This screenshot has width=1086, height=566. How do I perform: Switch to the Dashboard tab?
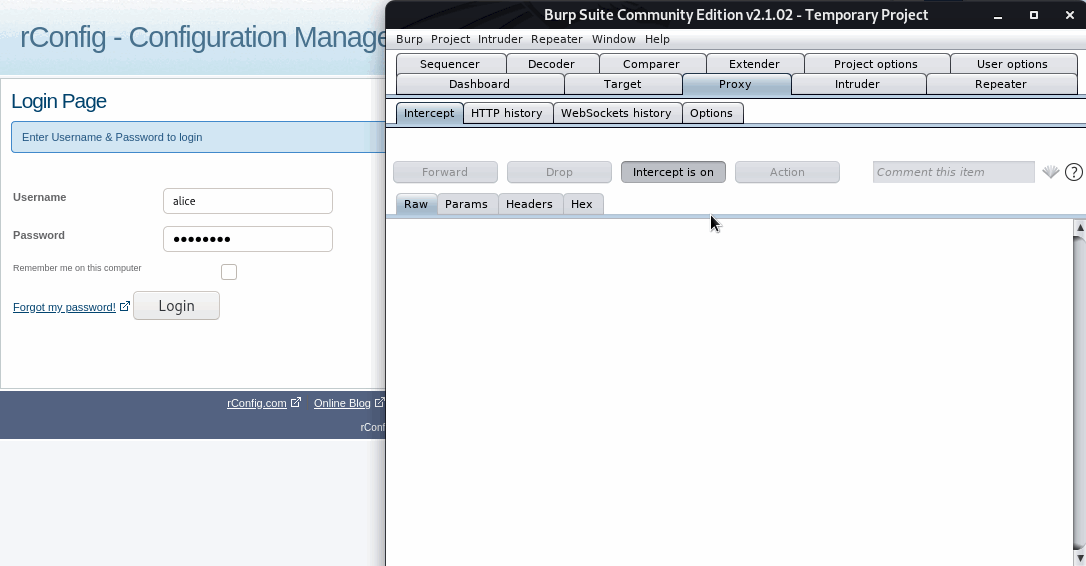(479, 84)
